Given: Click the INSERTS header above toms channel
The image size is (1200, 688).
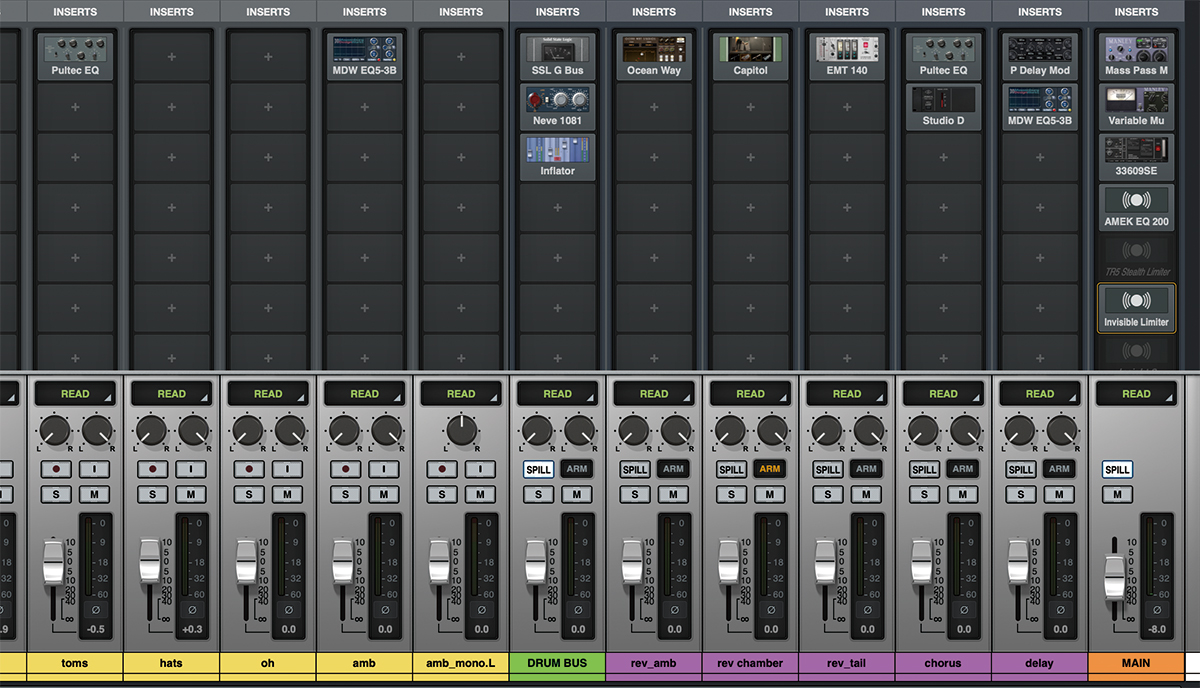Looking at the screenshot, I should [75, 12].
